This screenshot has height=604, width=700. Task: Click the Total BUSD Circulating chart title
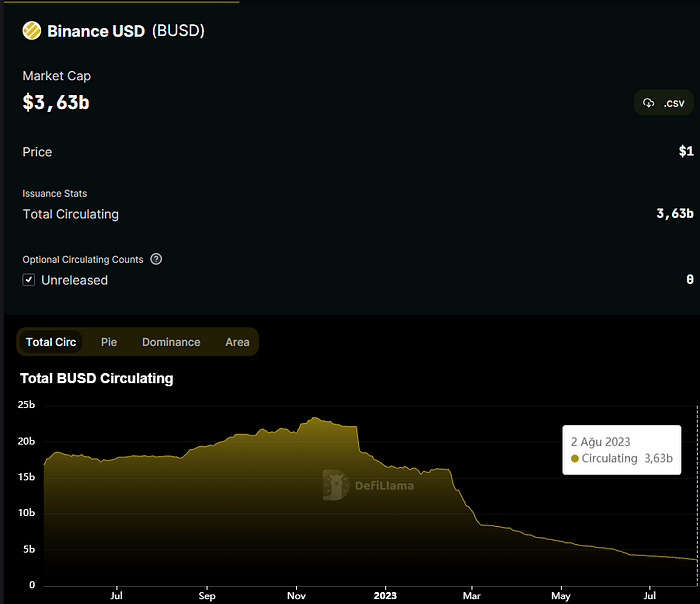(97, 378)
